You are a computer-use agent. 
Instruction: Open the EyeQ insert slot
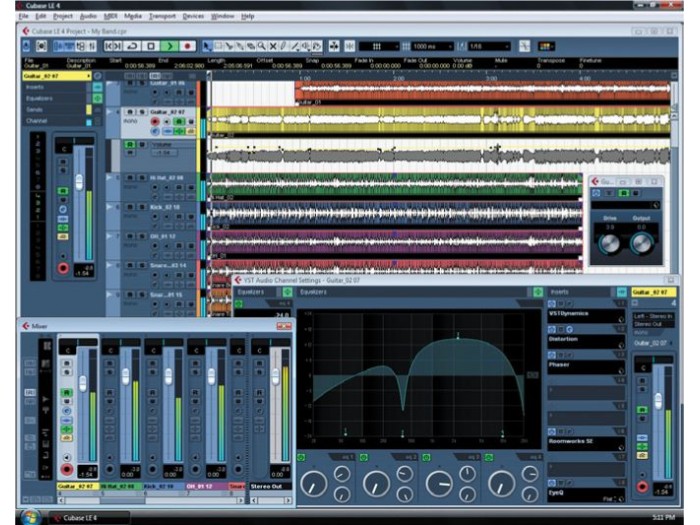(586, 495)
